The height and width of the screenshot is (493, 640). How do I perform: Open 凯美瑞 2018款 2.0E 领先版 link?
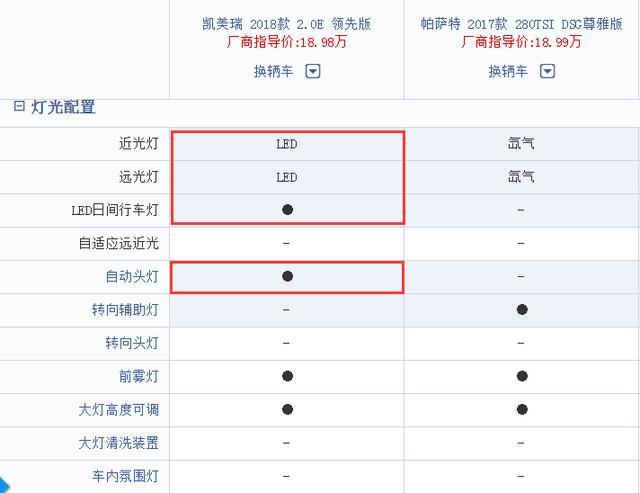(x=287, y=24)
